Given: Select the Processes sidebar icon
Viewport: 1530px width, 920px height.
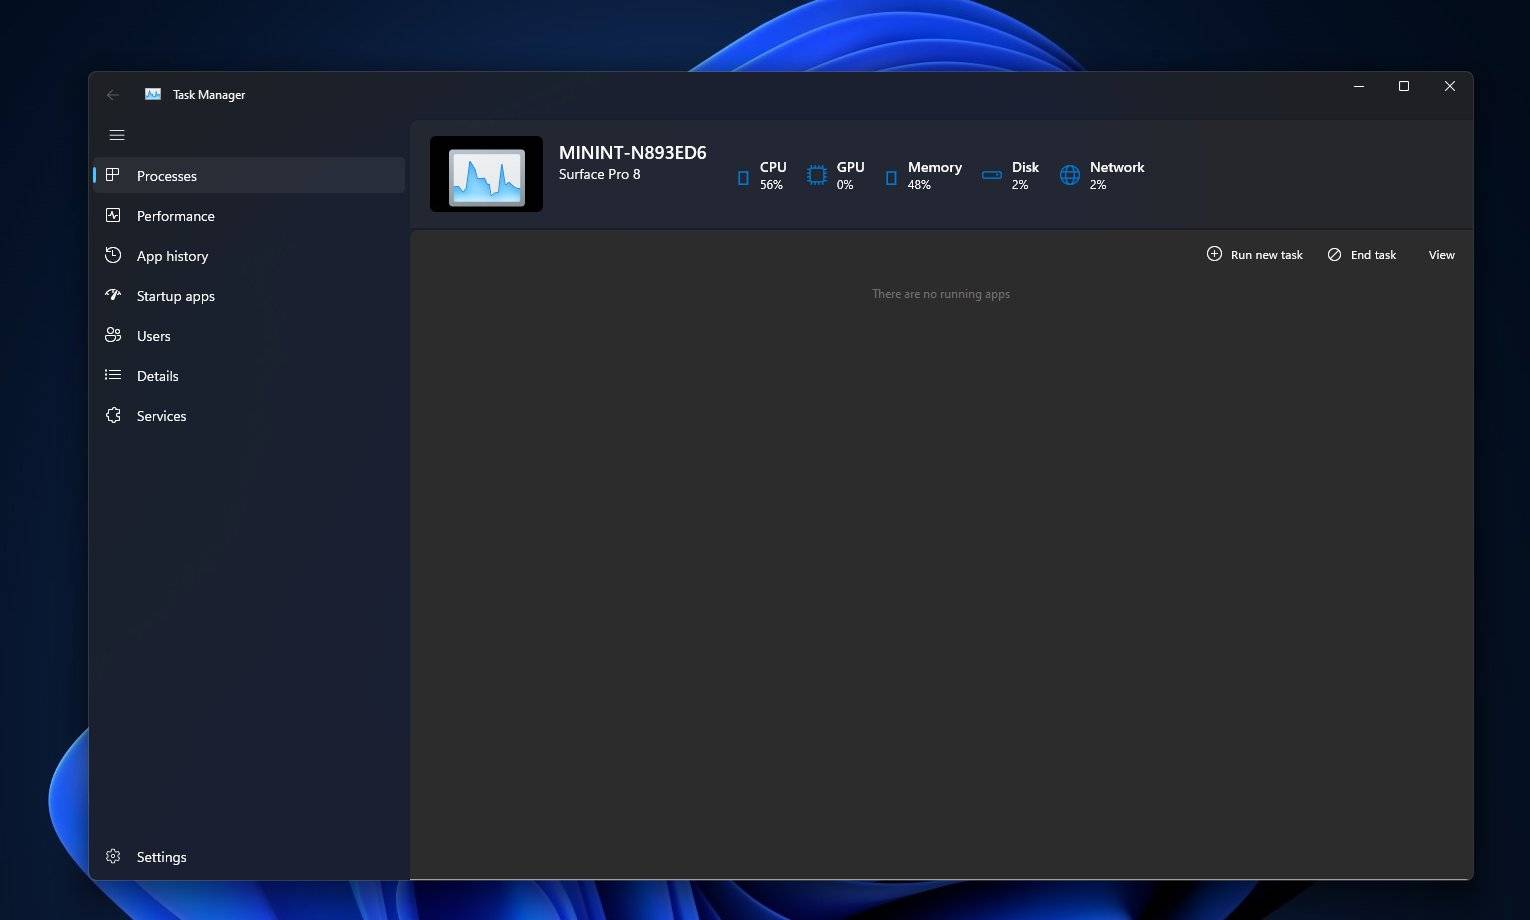Looking at the screenshot, I should point(113,175).
